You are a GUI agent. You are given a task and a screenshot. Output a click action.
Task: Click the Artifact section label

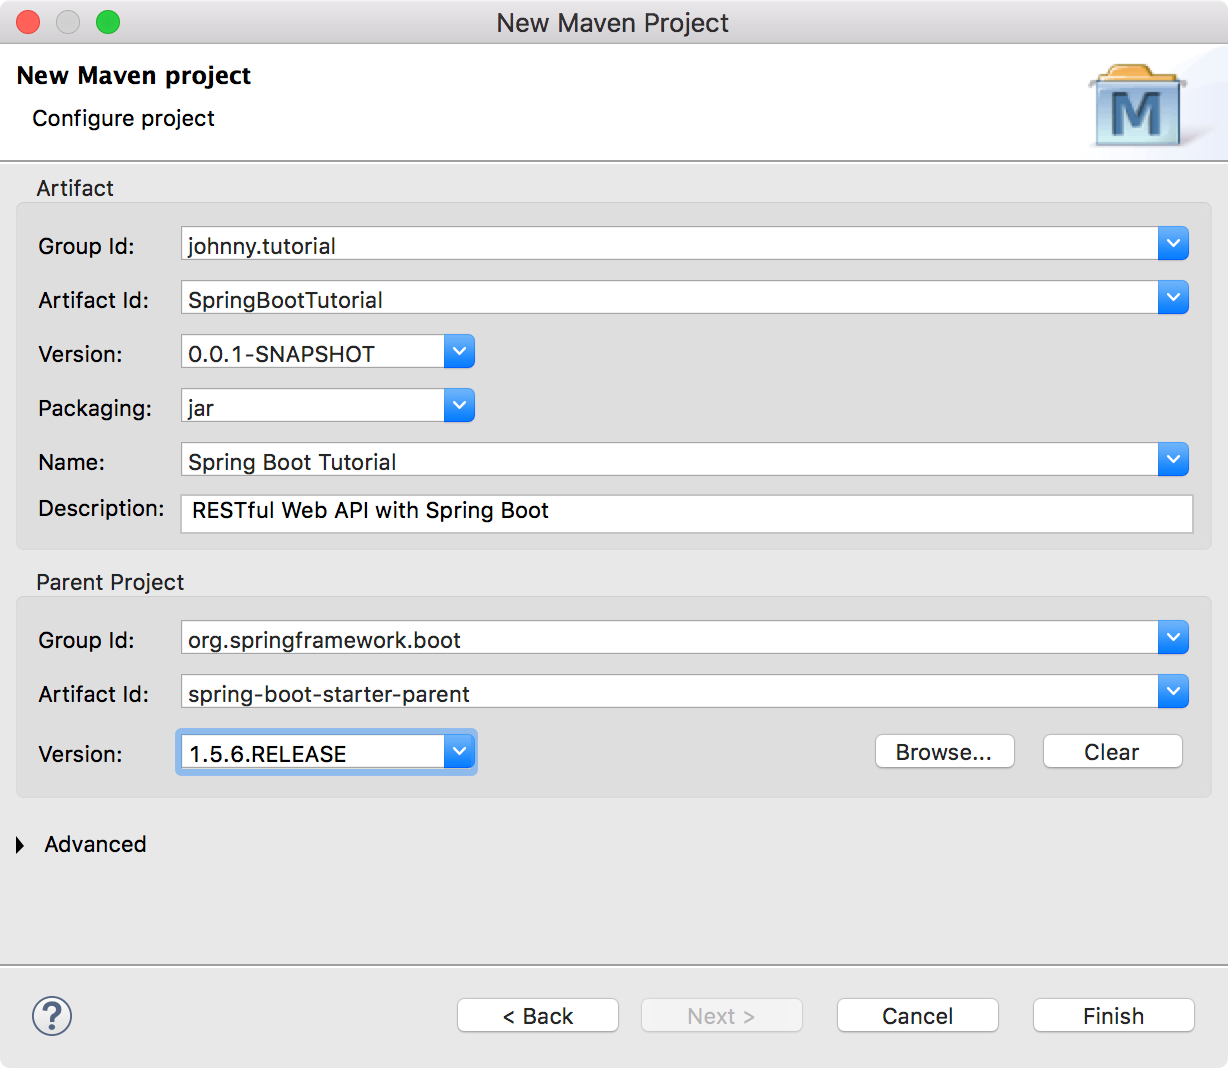[x=75, y=188]
